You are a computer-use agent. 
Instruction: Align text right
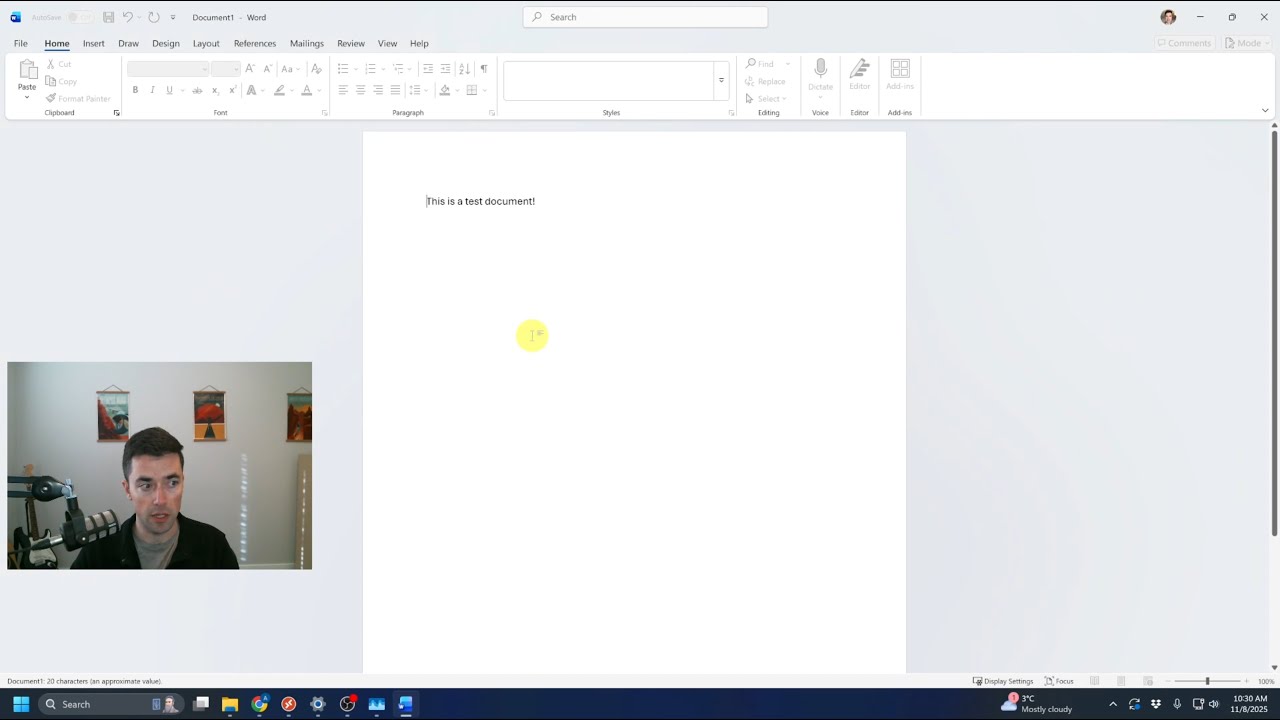point(378,90)
